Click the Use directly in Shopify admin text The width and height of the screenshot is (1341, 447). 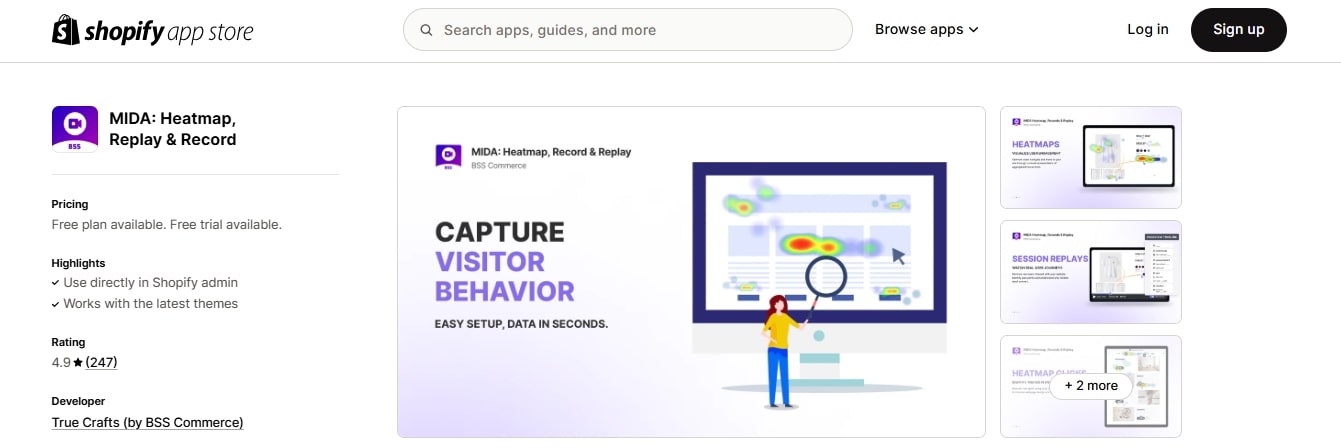(151, 283)
